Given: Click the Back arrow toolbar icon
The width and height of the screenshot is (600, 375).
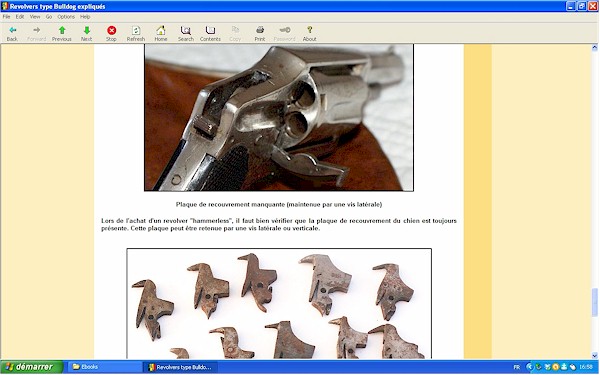Looking at the screenshot, I should pyautogui.click(x=12, y=30).
